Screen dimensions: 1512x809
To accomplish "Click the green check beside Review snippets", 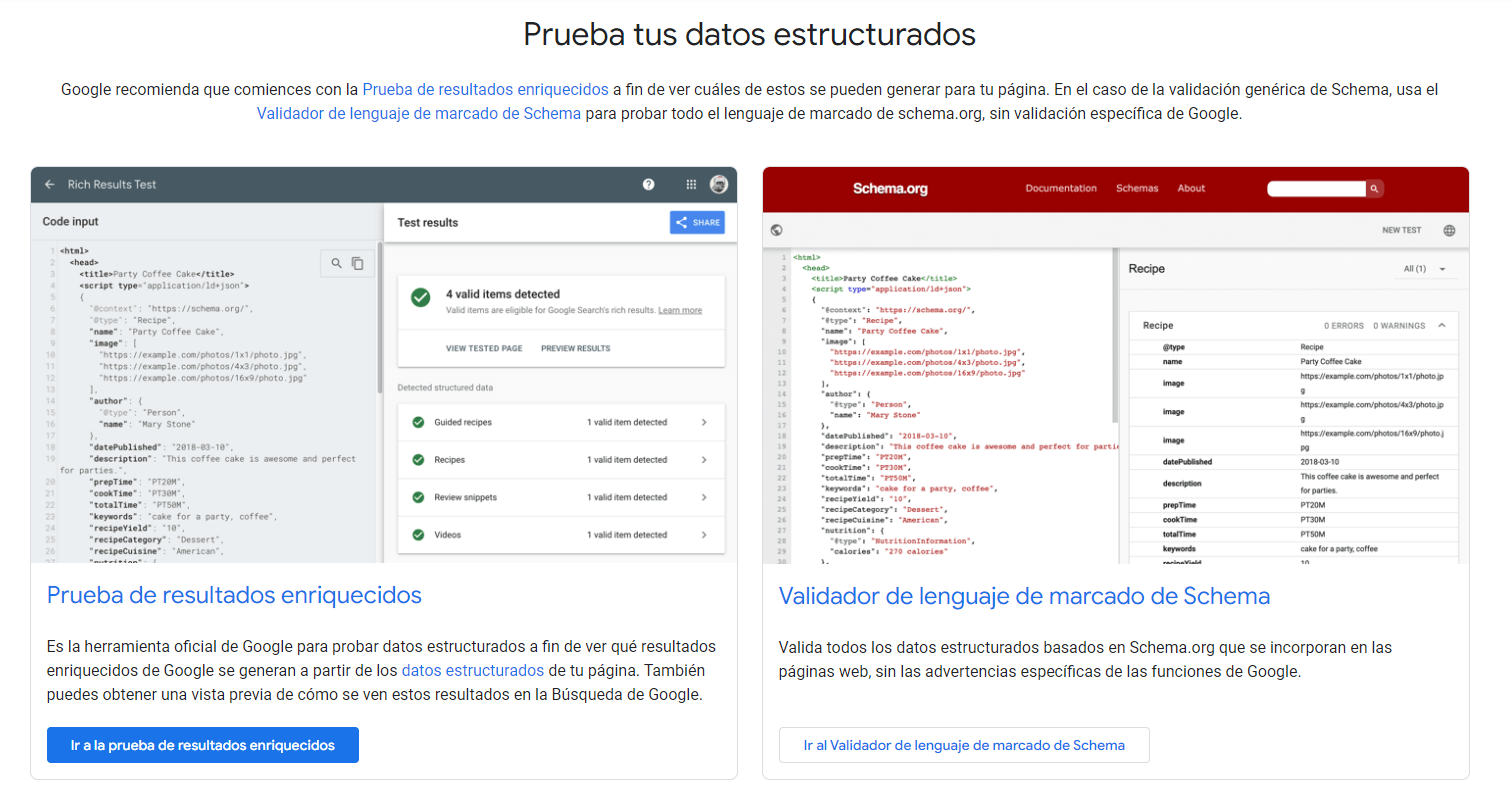I will pyautogui.click(x=418, y=497).
